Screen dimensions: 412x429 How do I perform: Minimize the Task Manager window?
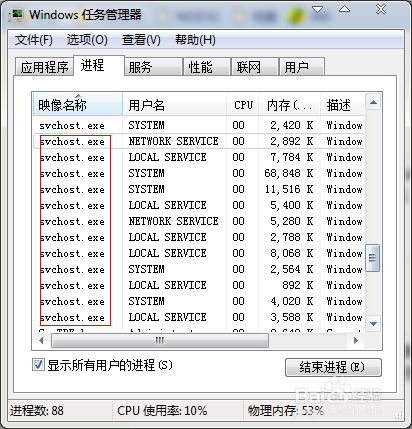coord(318,9)
